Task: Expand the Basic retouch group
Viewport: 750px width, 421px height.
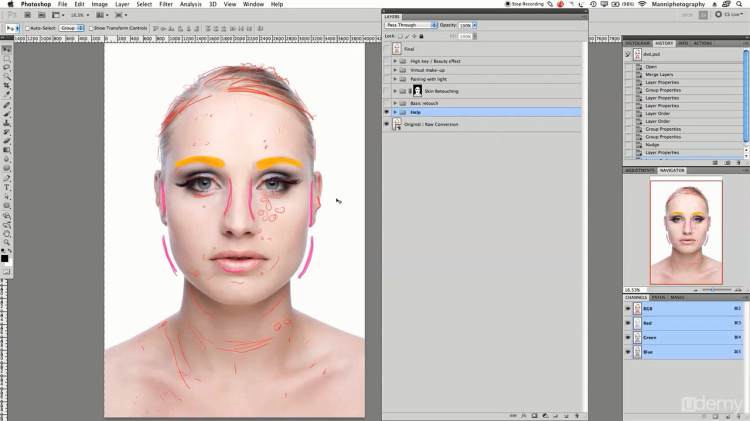Action: pos(395,103)
